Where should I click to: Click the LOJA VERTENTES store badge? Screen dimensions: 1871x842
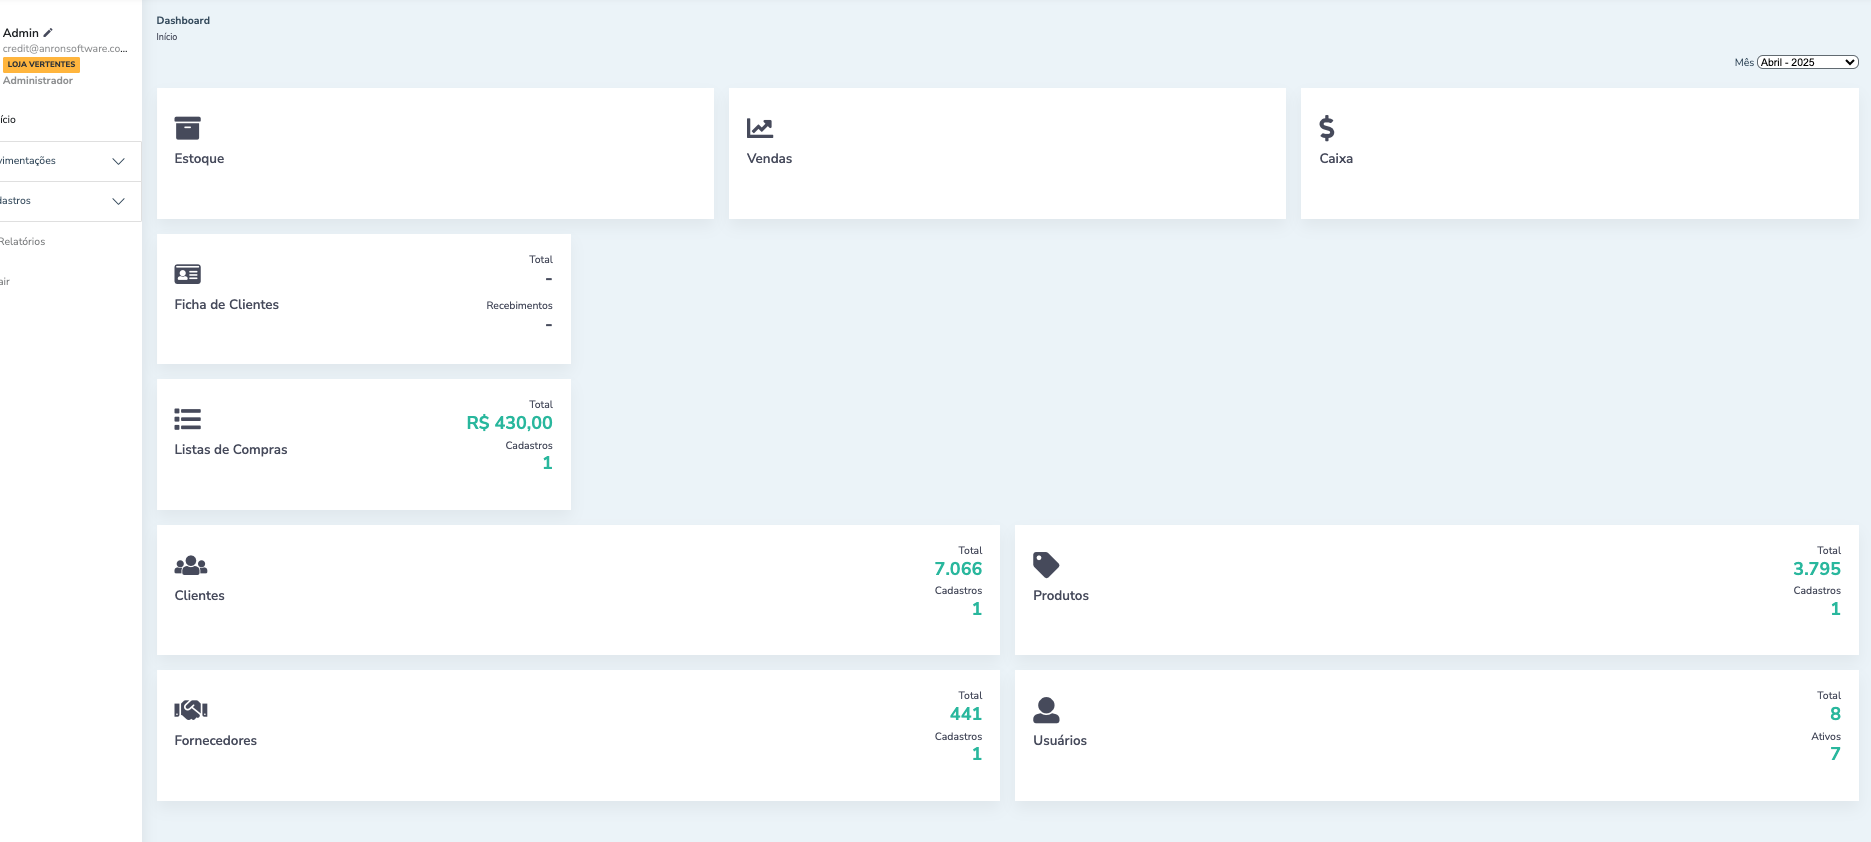click(41, 64)
